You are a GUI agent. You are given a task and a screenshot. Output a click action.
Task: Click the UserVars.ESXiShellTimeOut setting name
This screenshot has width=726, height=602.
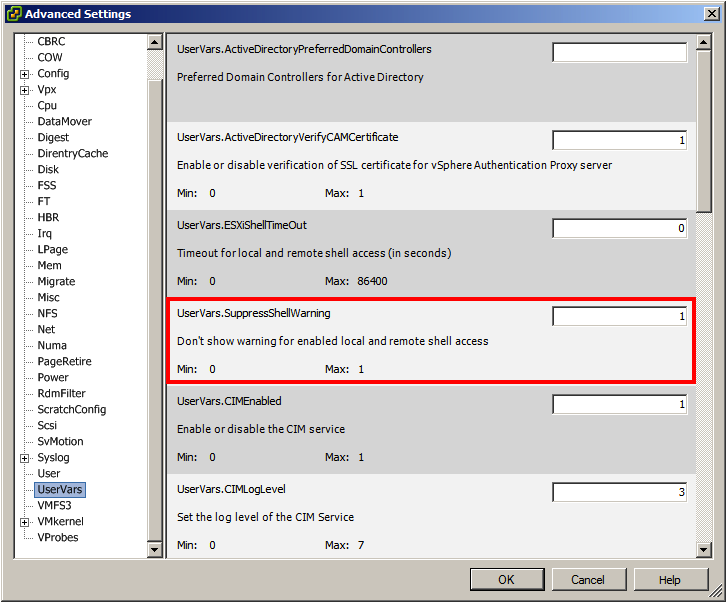(242, 225)
